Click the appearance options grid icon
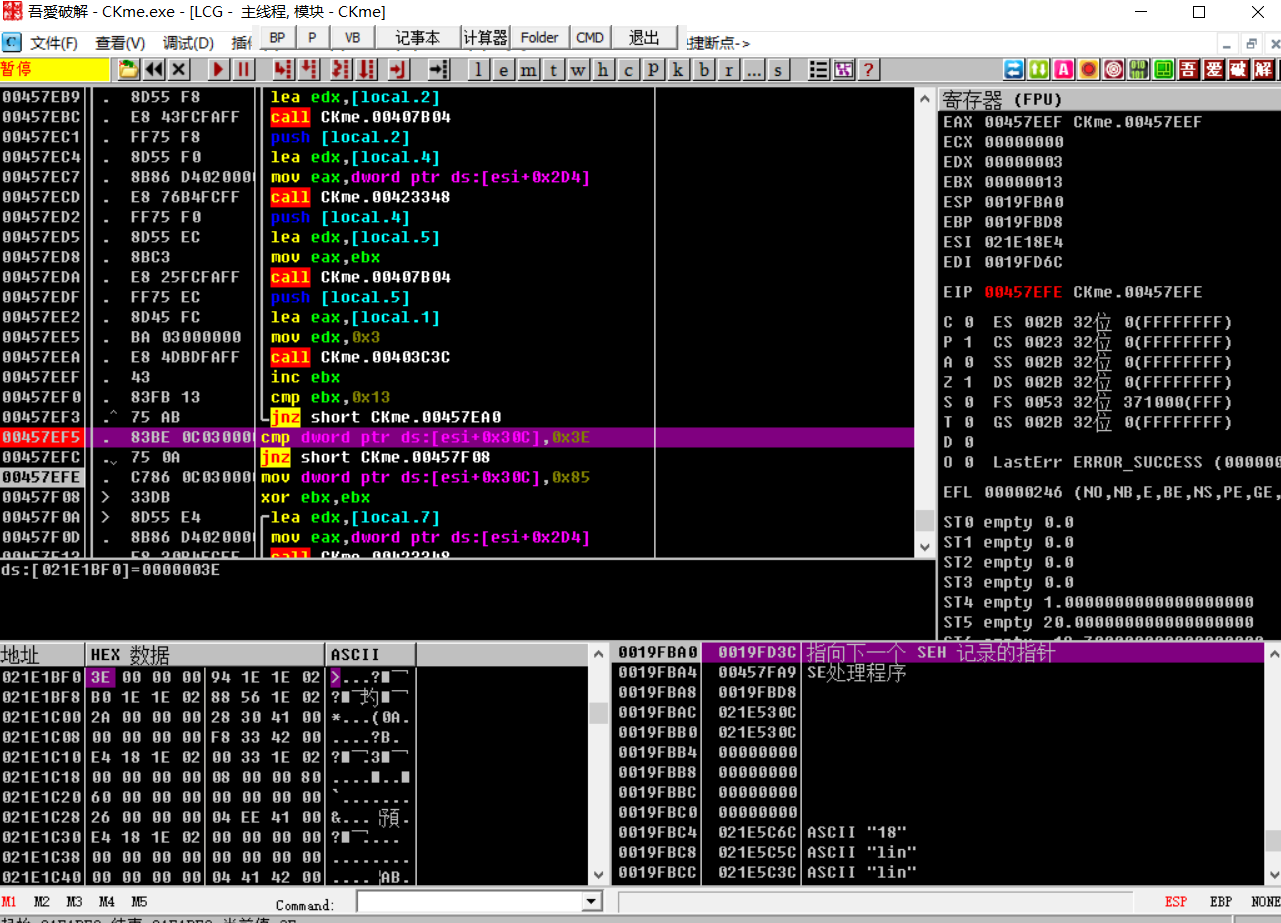This screenshot has height=923, width=1281. tap(844, 69)
